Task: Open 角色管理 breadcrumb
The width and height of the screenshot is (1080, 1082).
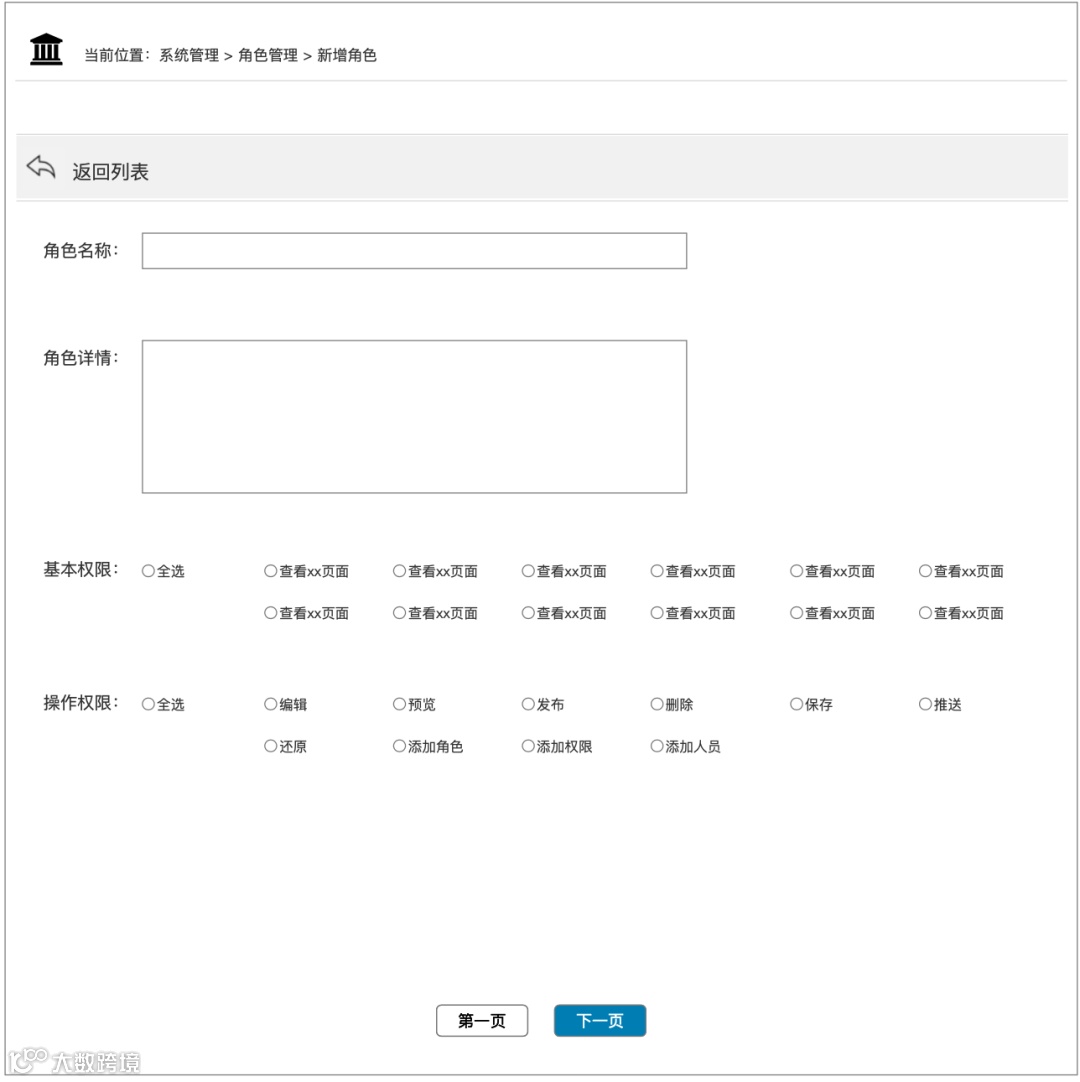Action: click(268, 55)
